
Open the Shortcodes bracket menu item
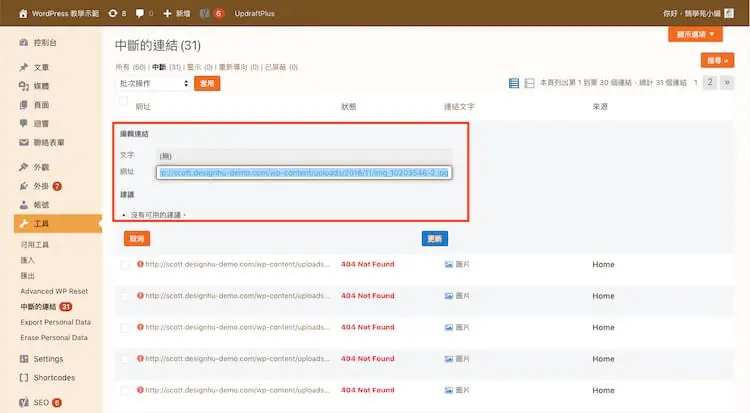click(47, 378)
